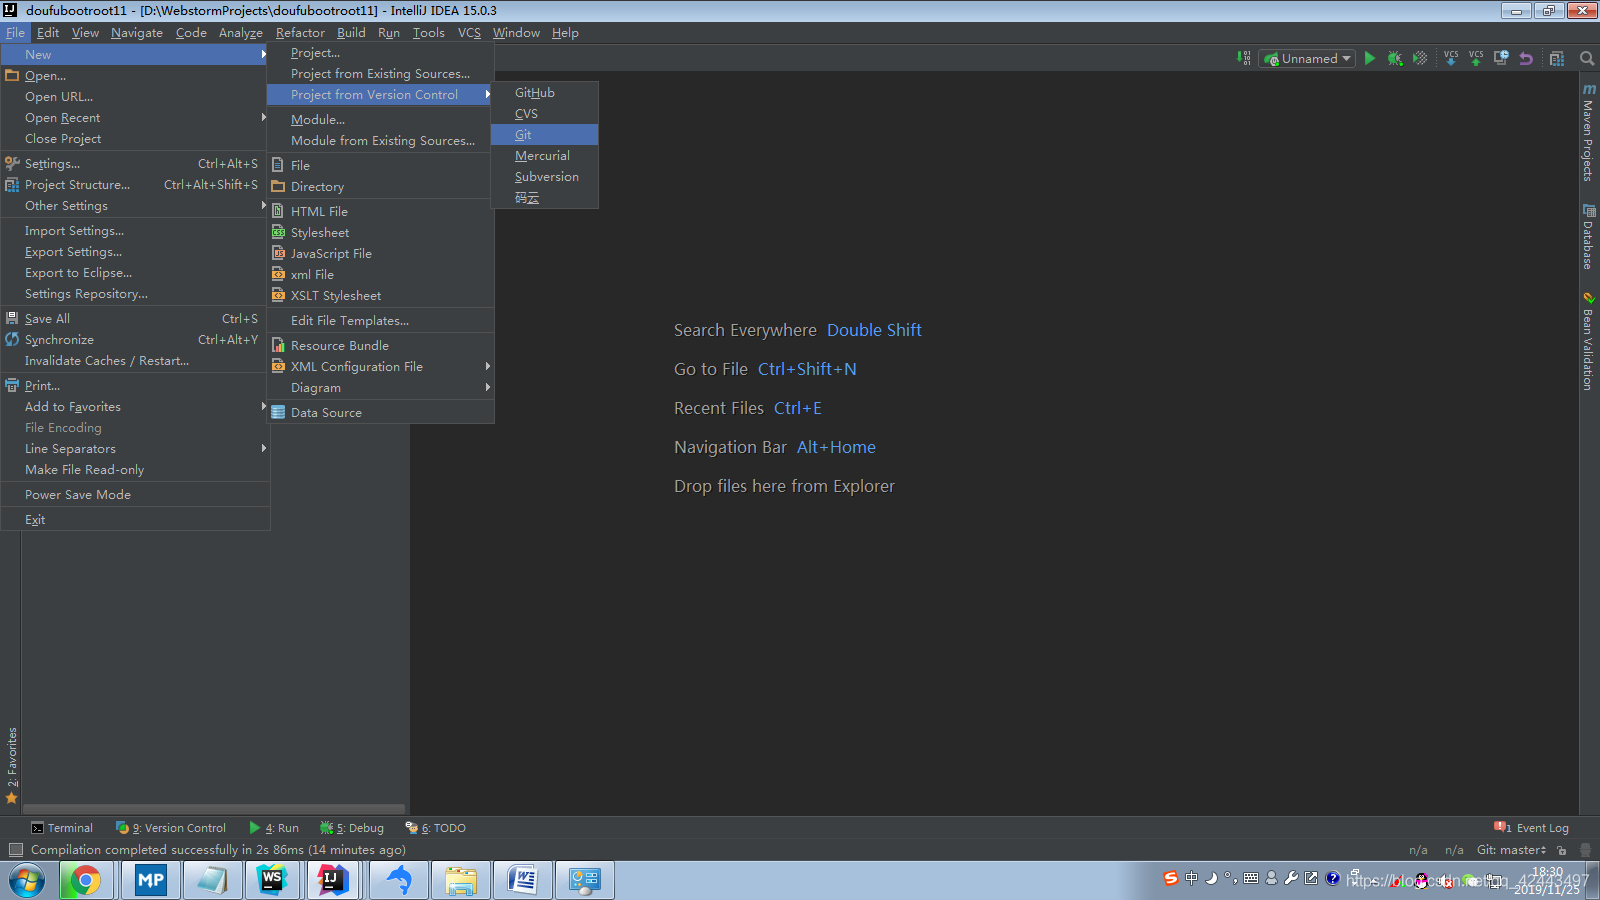Choose Mercurial from version control submenu
The height and width of the screenshot is (900, 1600).
pyautogui.click(x=545, y=156)
